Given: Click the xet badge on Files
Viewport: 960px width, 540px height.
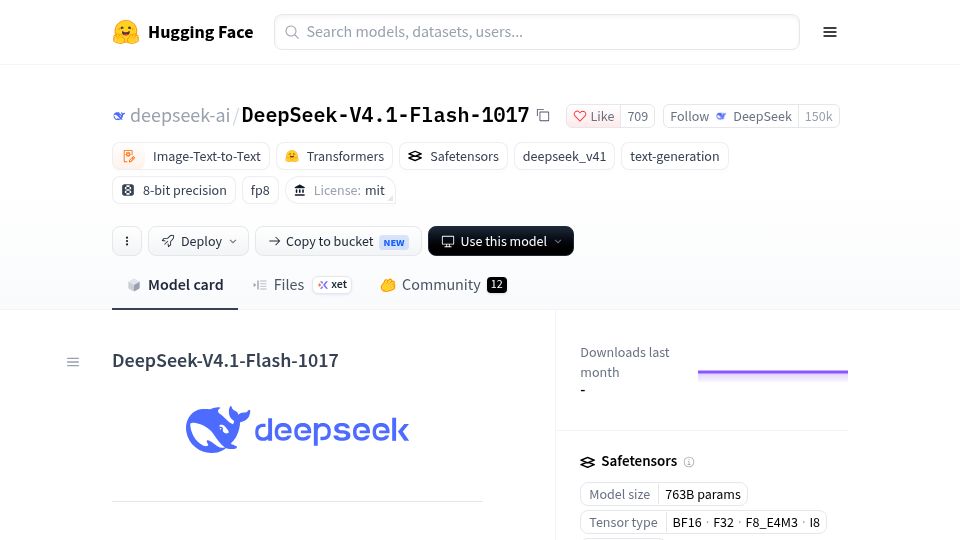Looking at the screenshot, I should click(332, 285).
